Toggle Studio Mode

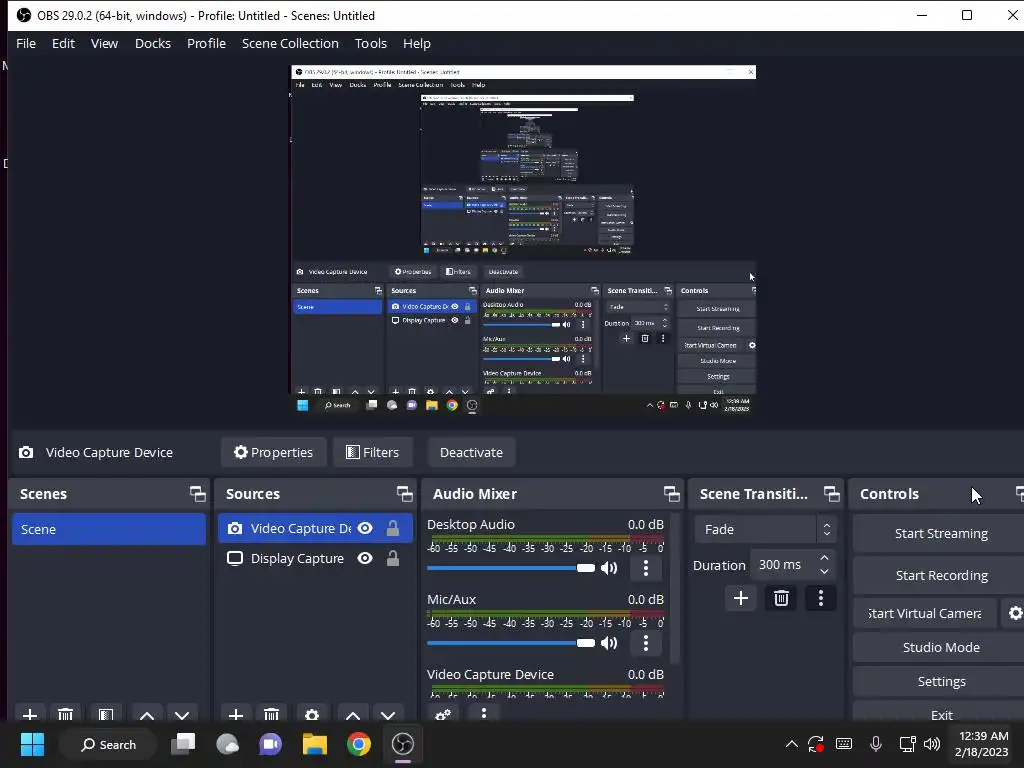coord(940,647)
